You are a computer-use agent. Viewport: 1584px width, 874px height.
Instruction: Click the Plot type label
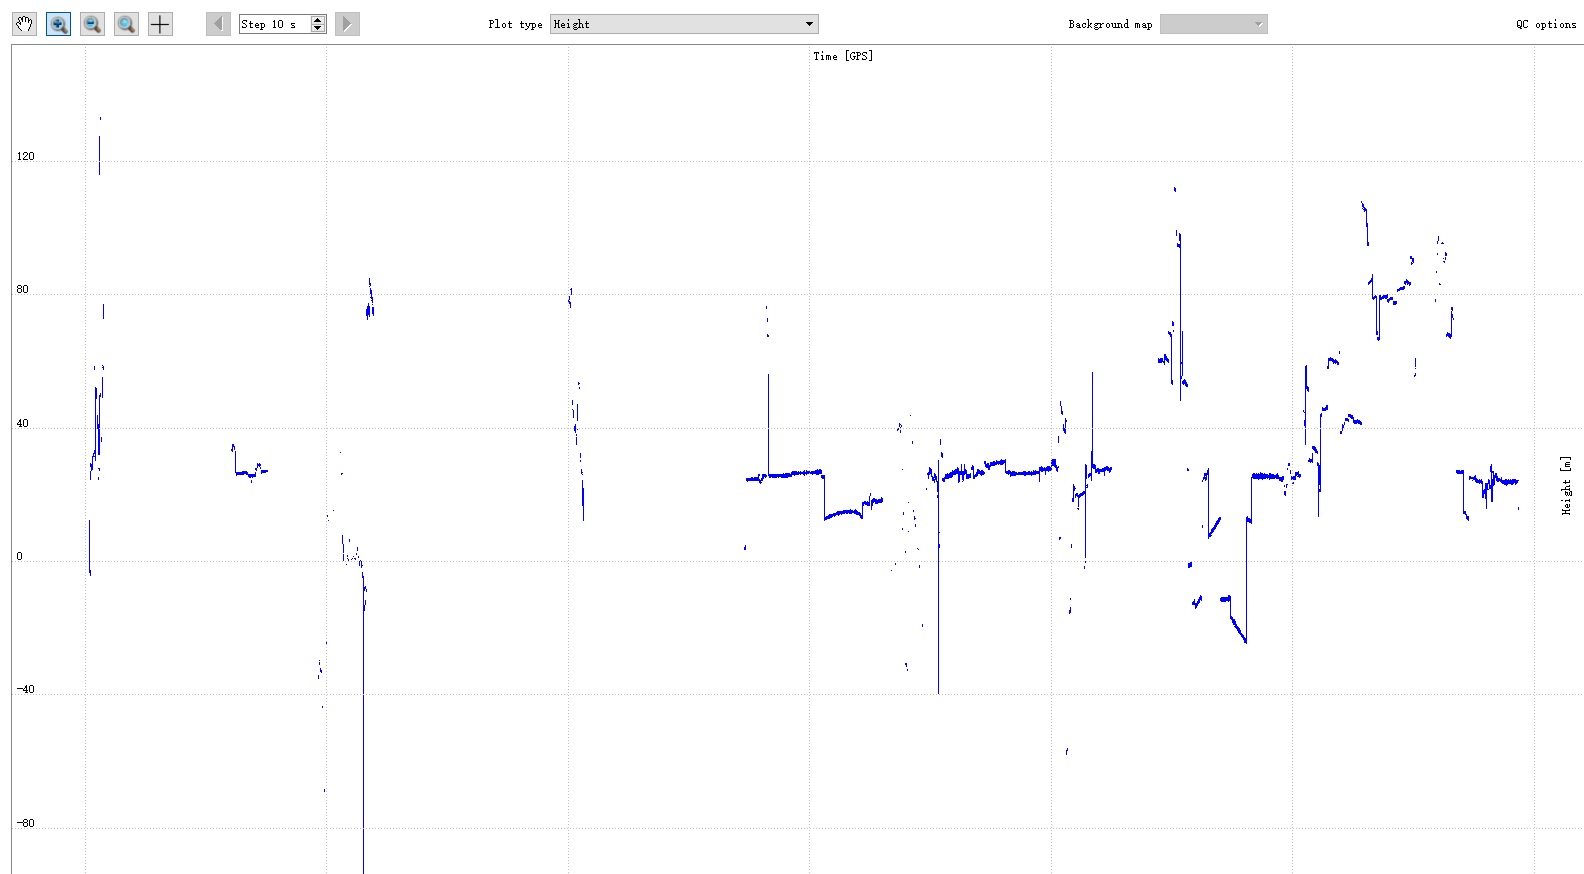515,24
